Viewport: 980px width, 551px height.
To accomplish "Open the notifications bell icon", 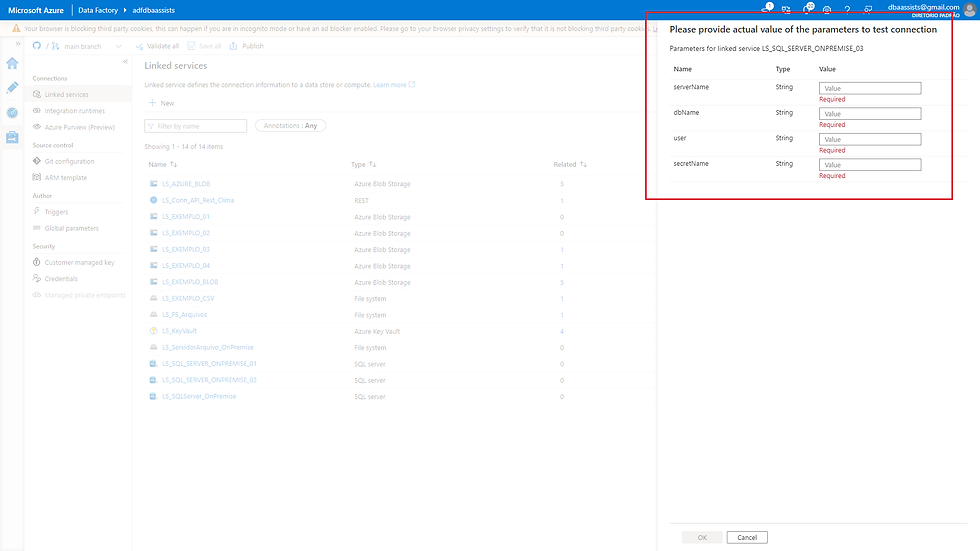I will click(x=808, y=9).
